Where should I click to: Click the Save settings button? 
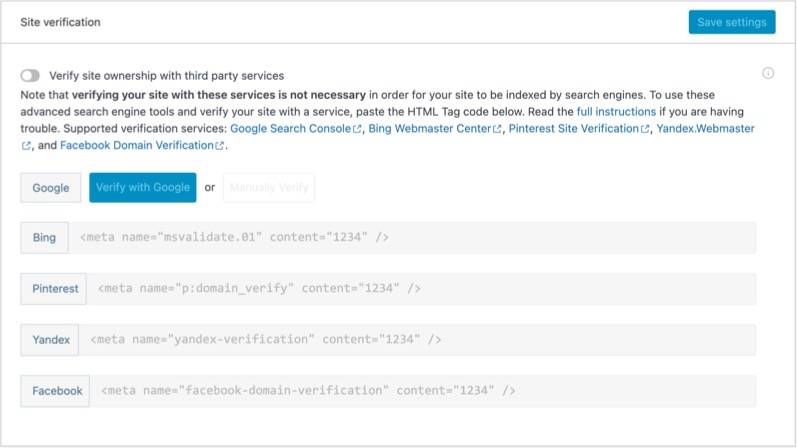[732, 22]
